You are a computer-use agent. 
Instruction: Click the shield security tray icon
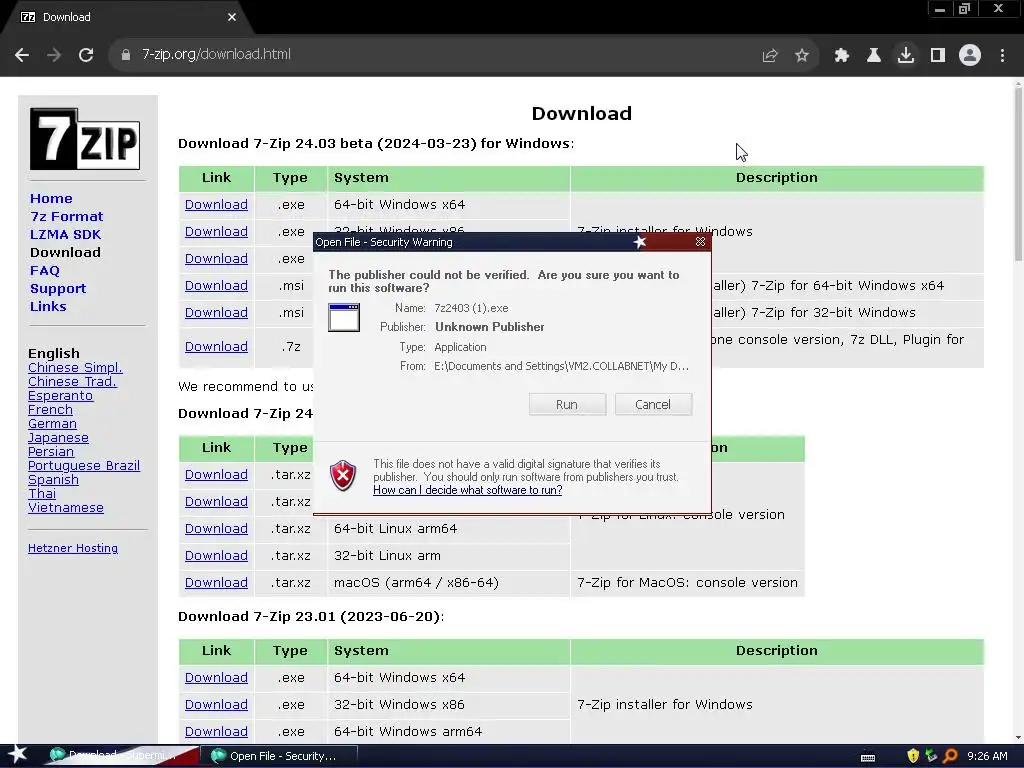(x=913, y=756)
